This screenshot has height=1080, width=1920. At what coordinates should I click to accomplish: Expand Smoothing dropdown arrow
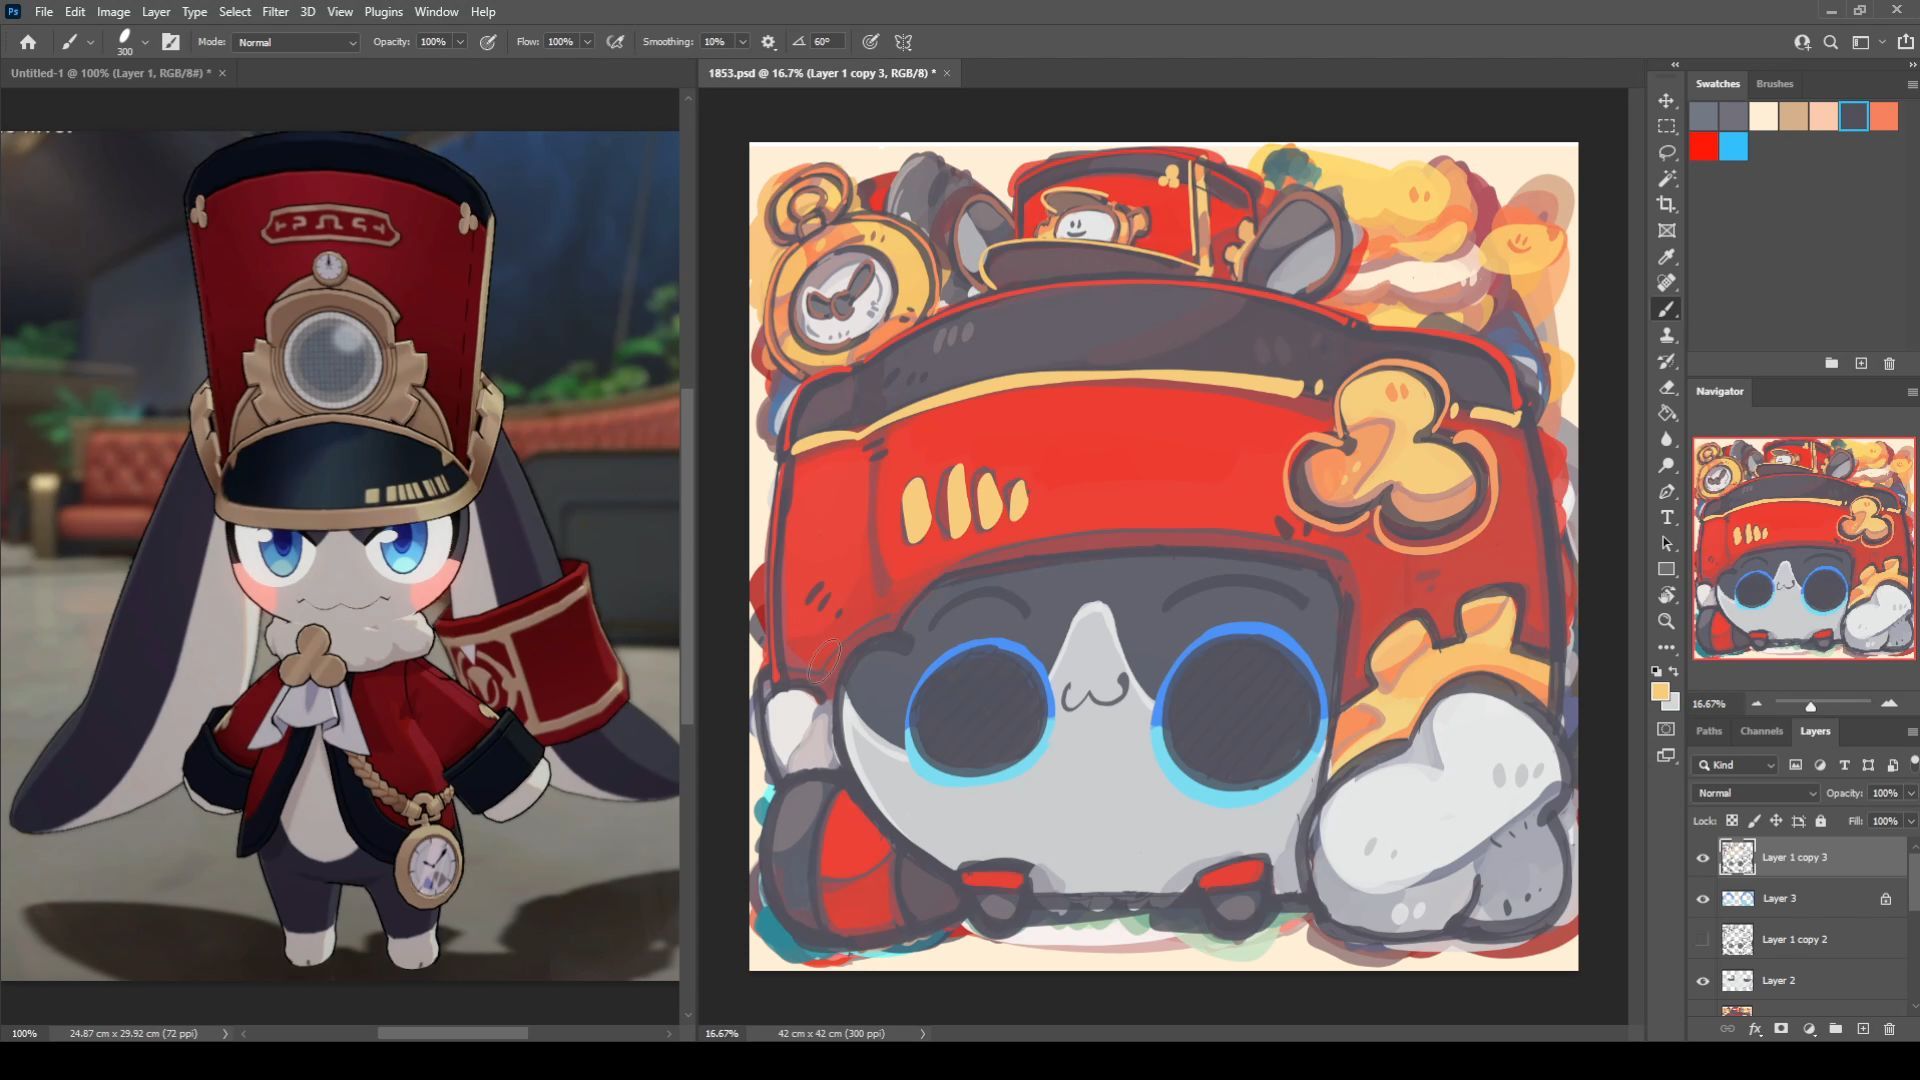pyautogui.click(x=742, y=42)
